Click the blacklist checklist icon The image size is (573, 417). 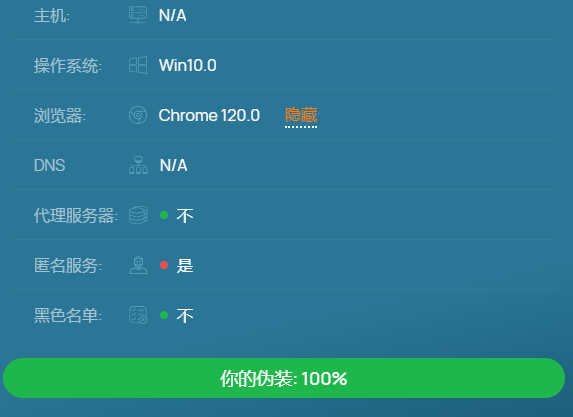coord(138,315)
